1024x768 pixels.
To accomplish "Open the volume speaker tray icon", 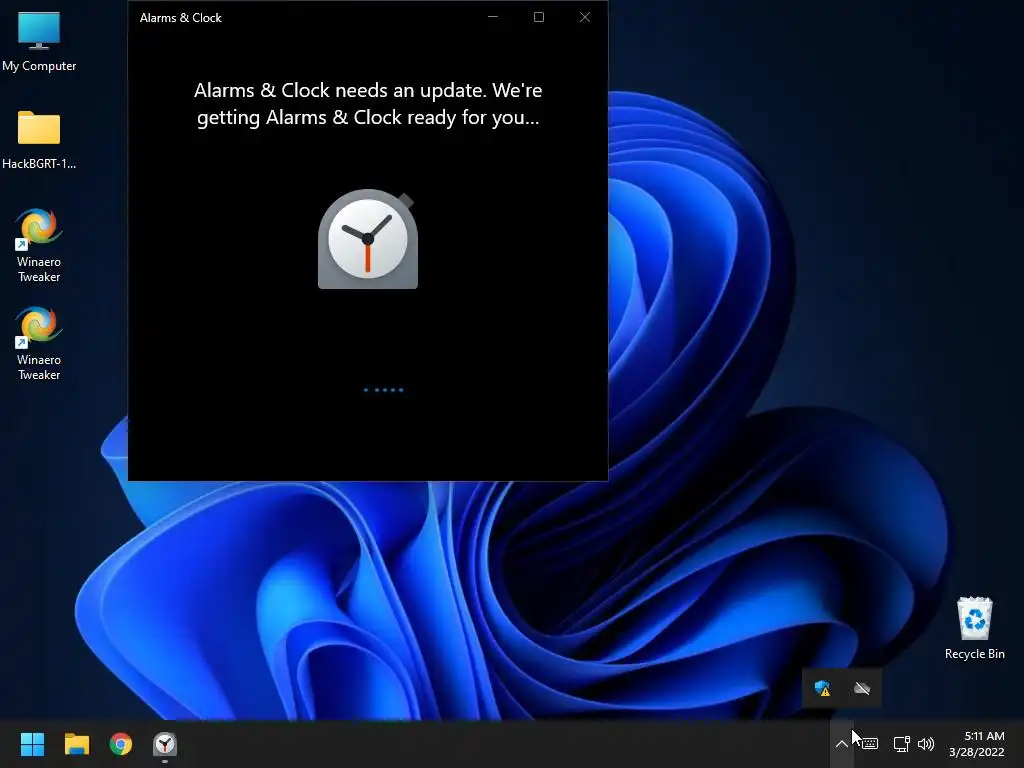I will 925,744.
